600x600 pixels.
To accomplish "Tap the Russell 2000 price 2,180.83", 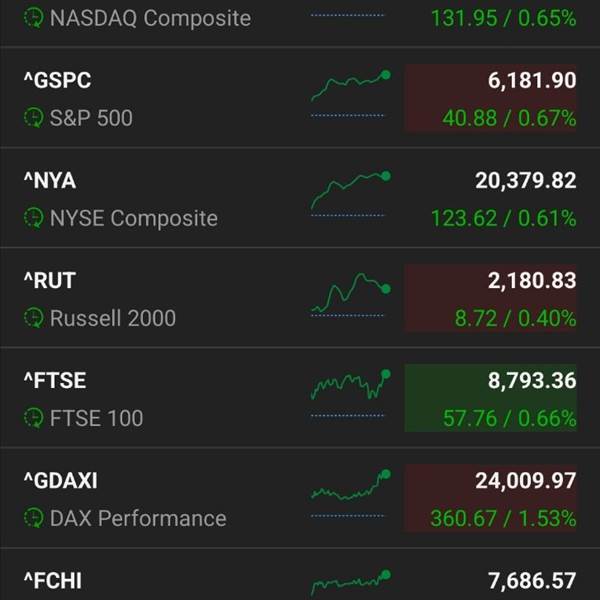I will pyautogui.click(x=532, y=280).
